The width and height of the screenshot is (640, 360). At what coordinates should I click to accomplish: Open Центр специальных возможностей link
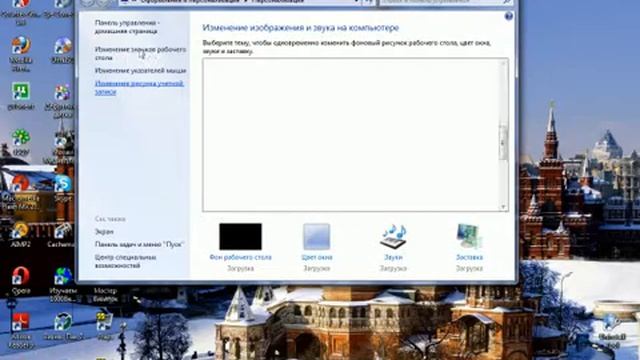click(125, 261)
